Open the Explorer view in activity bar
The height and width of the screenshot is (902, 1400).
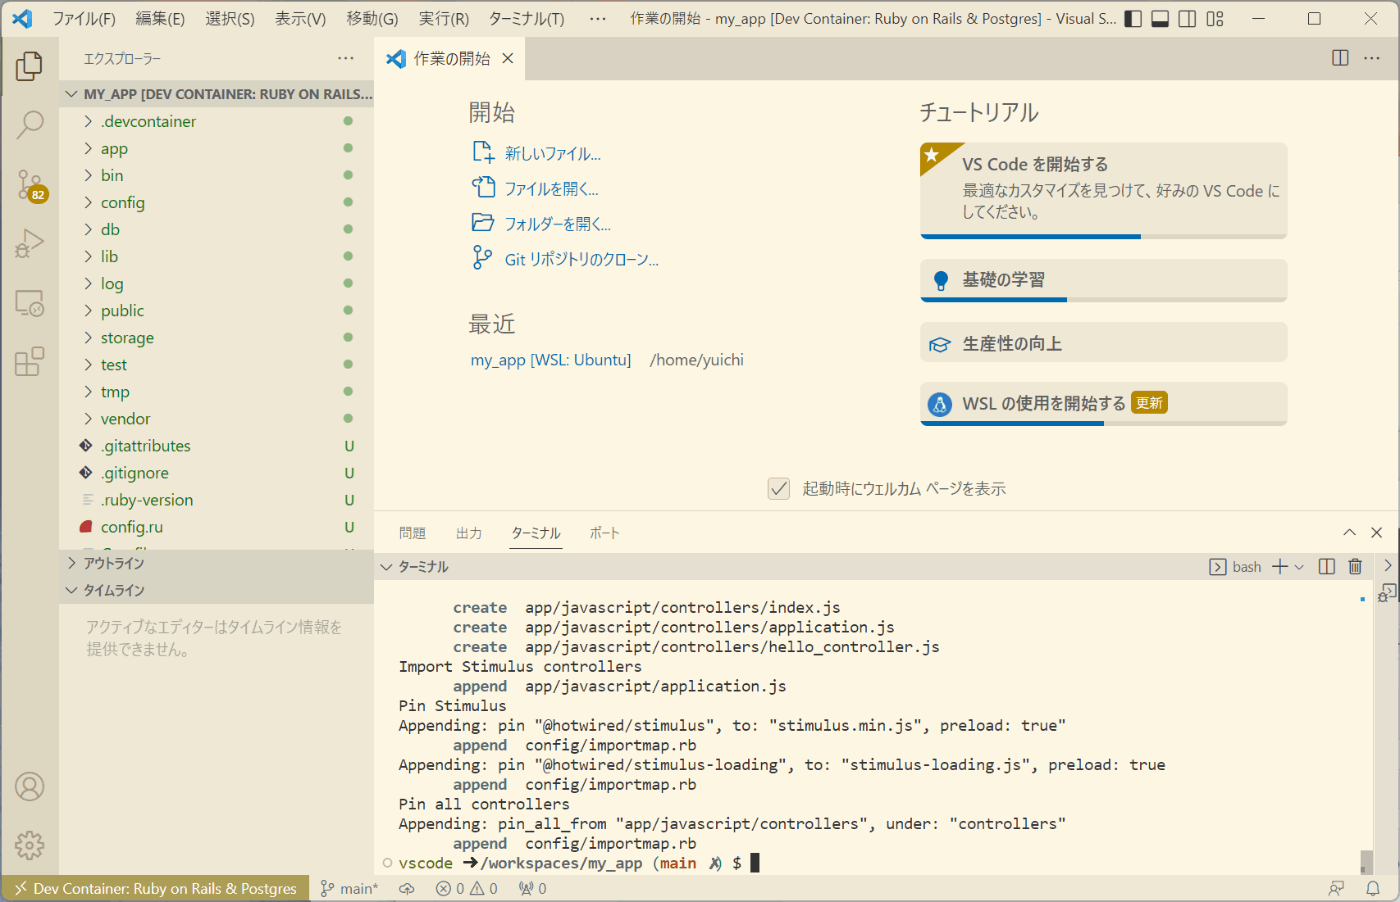pyautogui.click(x=29, y=67)
